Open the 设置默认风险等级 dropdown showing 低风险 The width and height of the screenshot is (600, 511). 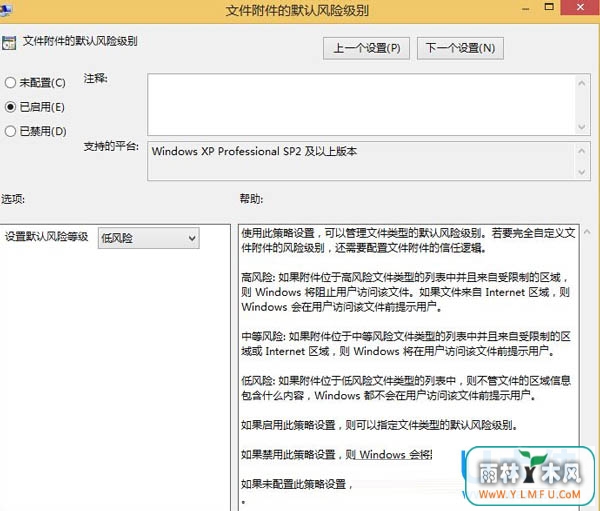pos(148,238)
